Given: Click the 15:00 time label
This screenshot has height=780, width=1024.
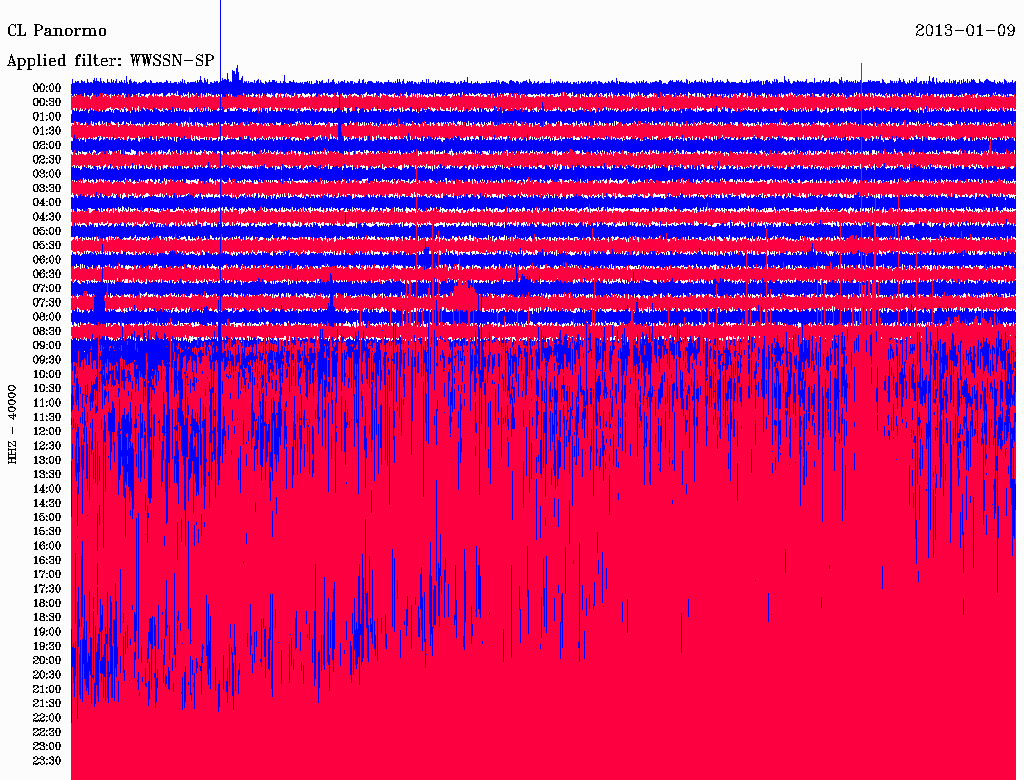Looking at the screenshot, I should [x=47, y=517].
